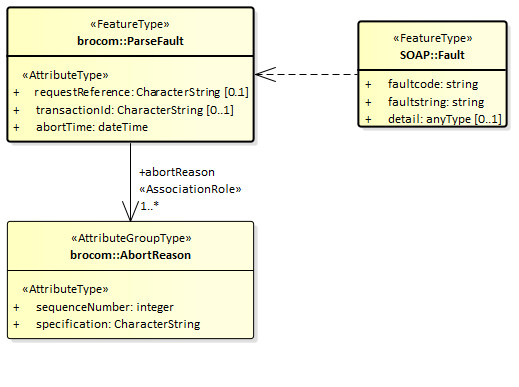Click the 1..* multiplicity label
Image resolution: width=519 pixels, height=387 pixels.
[149, 206]
